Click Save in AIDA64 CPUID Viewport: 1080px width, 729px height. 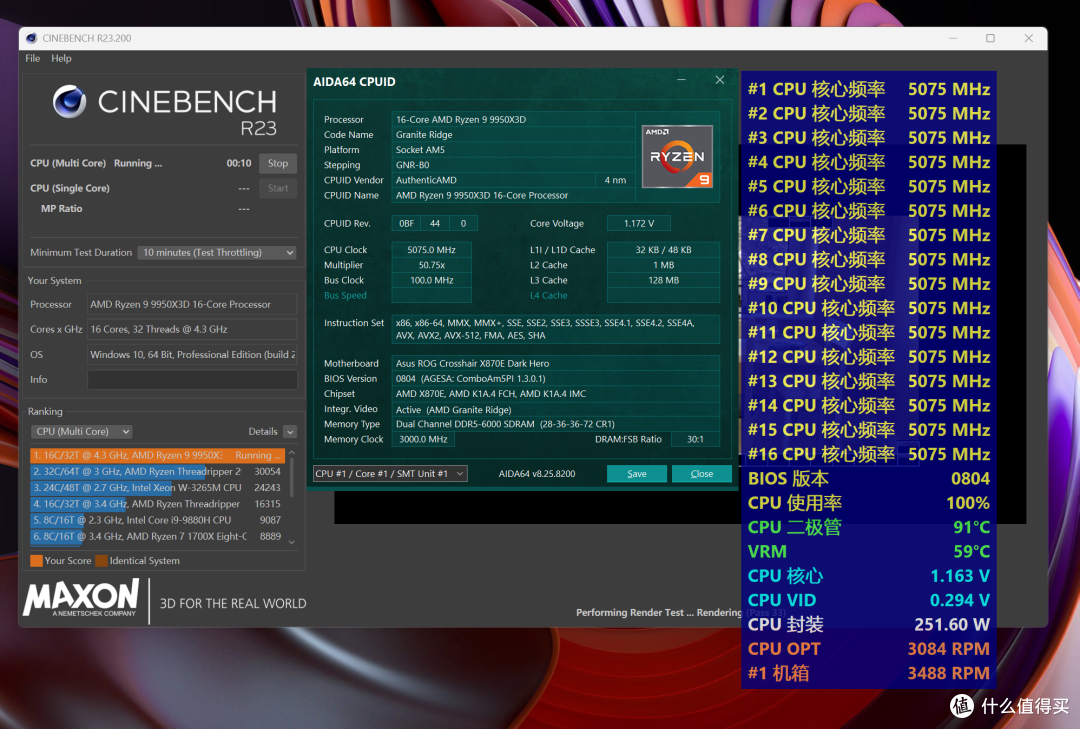coord(636,474)
